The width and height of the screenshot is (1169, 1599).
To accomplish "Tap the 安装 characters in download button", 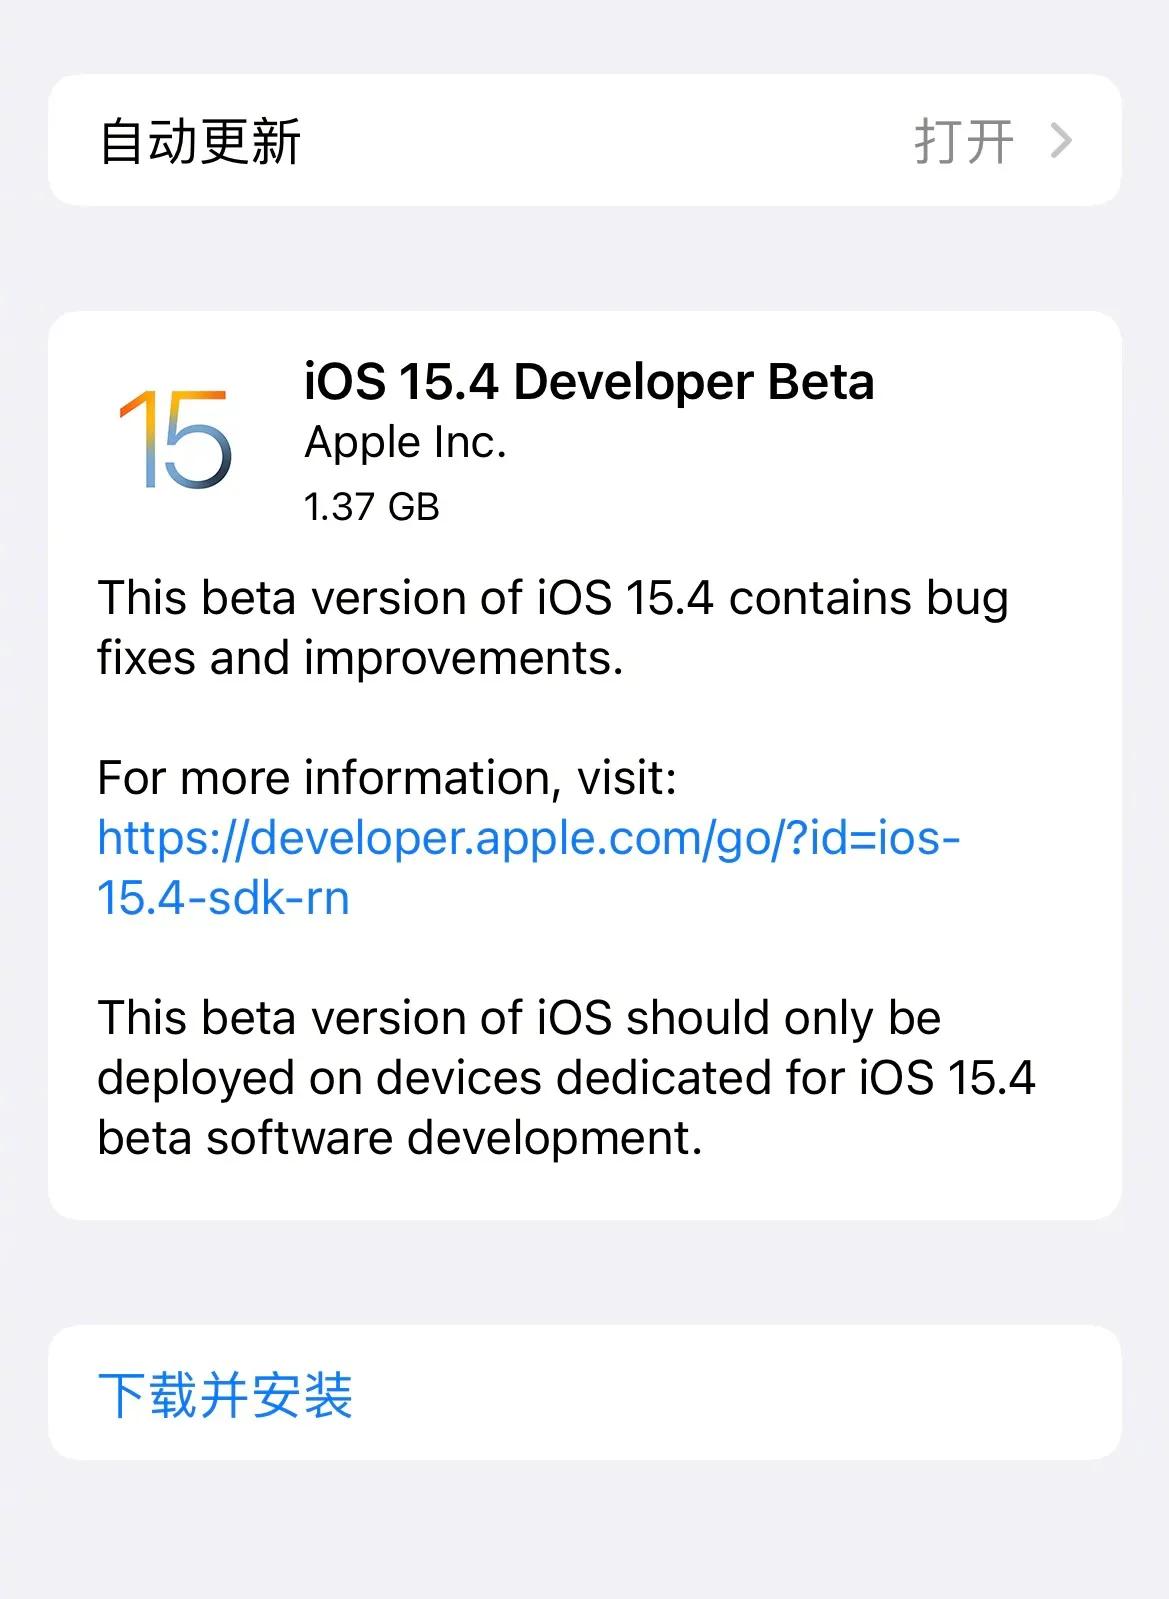I will [x=302, y=1394].
